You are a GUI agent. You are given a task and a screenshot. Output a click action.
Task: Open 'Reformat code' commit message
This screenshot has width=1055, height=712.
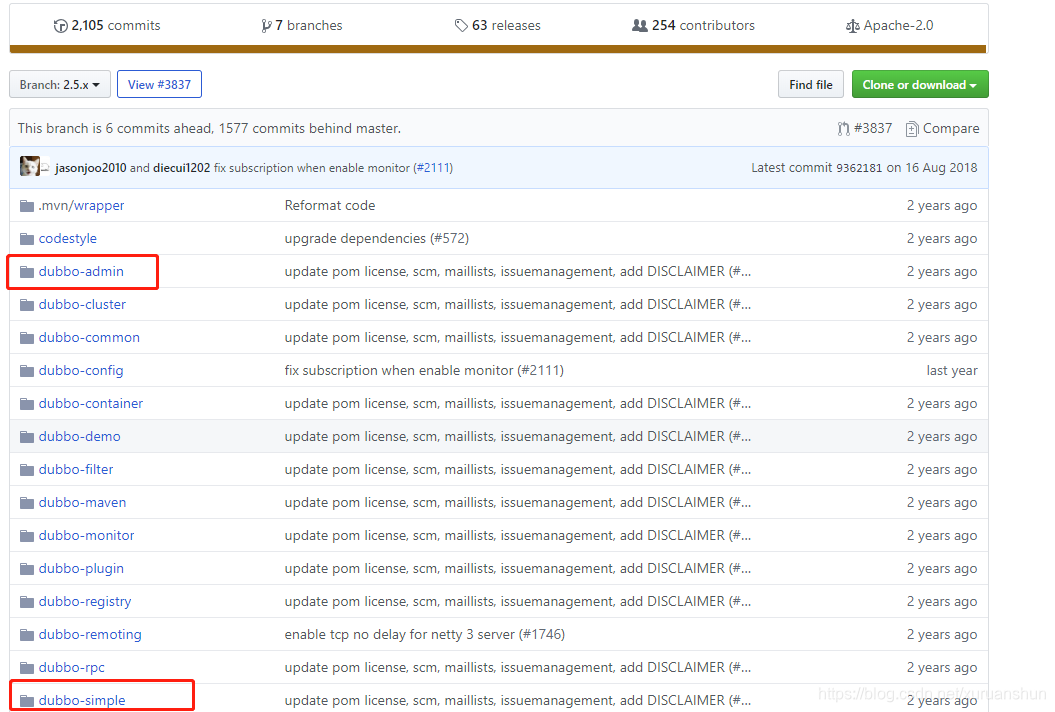[x=330, y=205]
